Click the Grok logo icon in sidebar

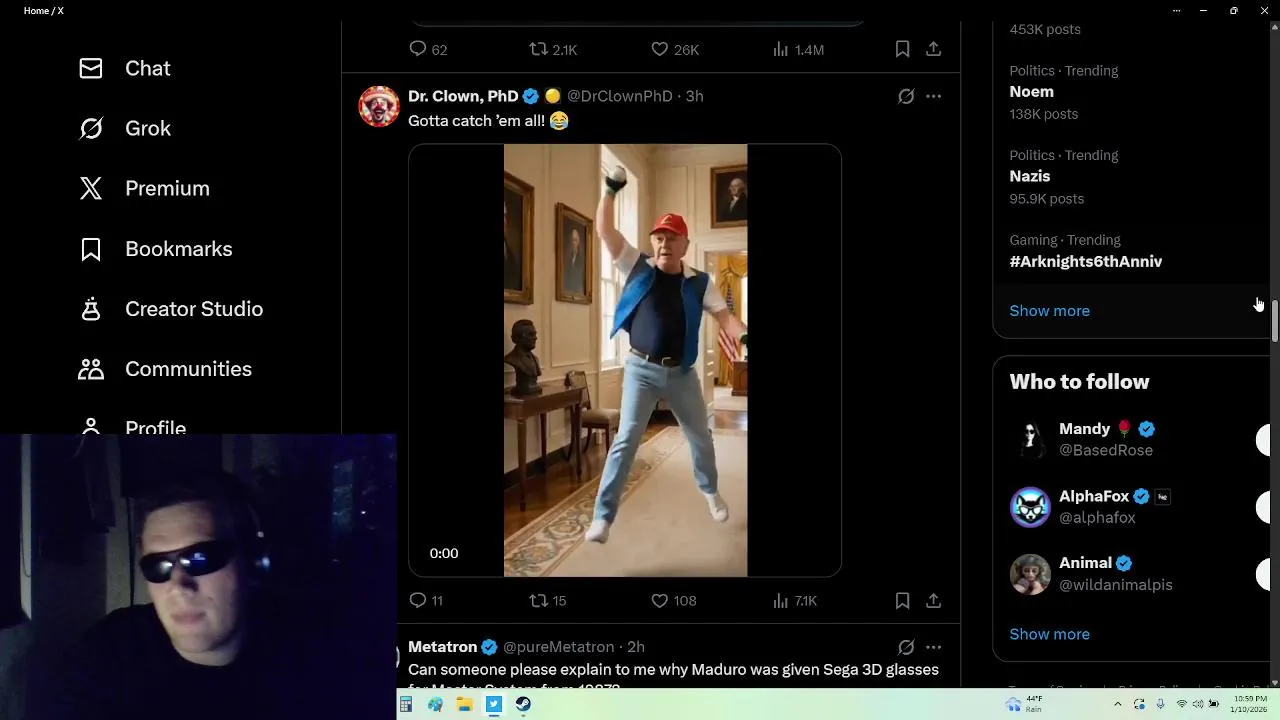tap(91, 128)
